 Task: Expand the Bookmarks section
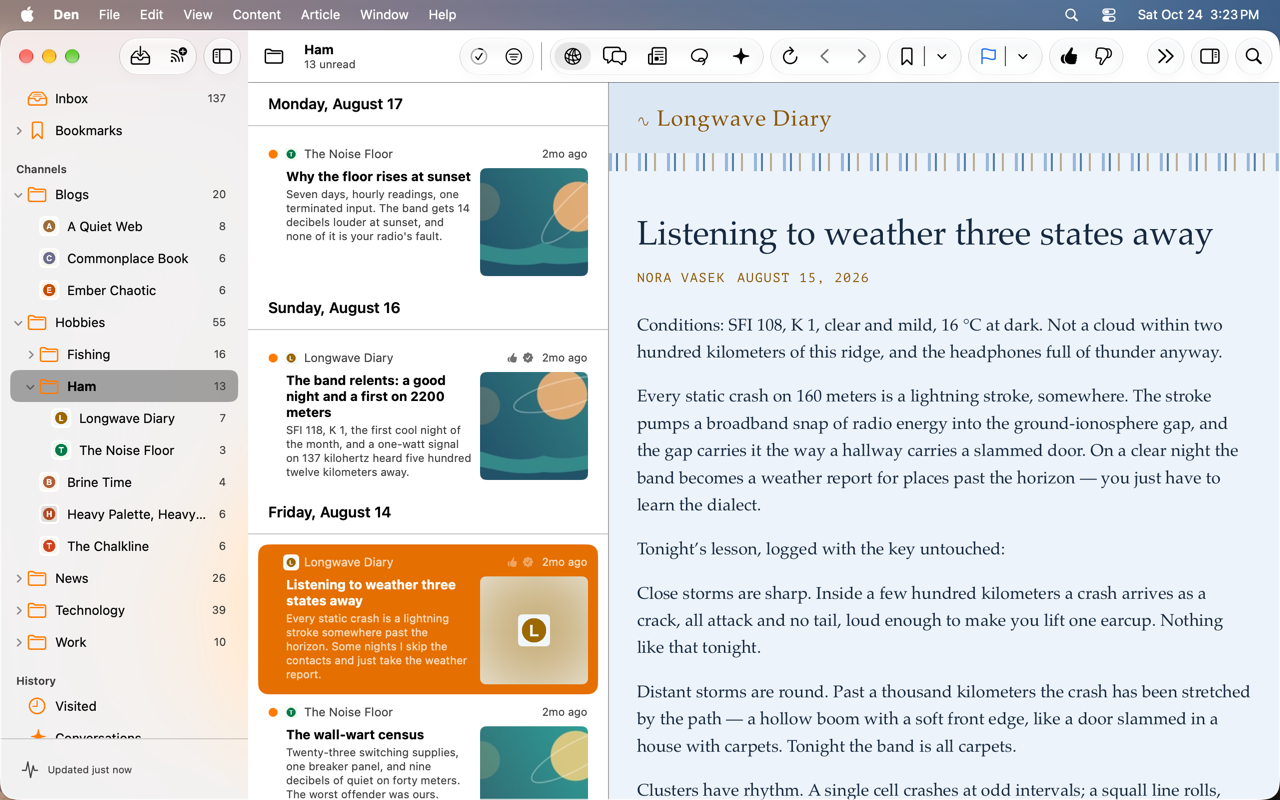click(x=19, y=131)
